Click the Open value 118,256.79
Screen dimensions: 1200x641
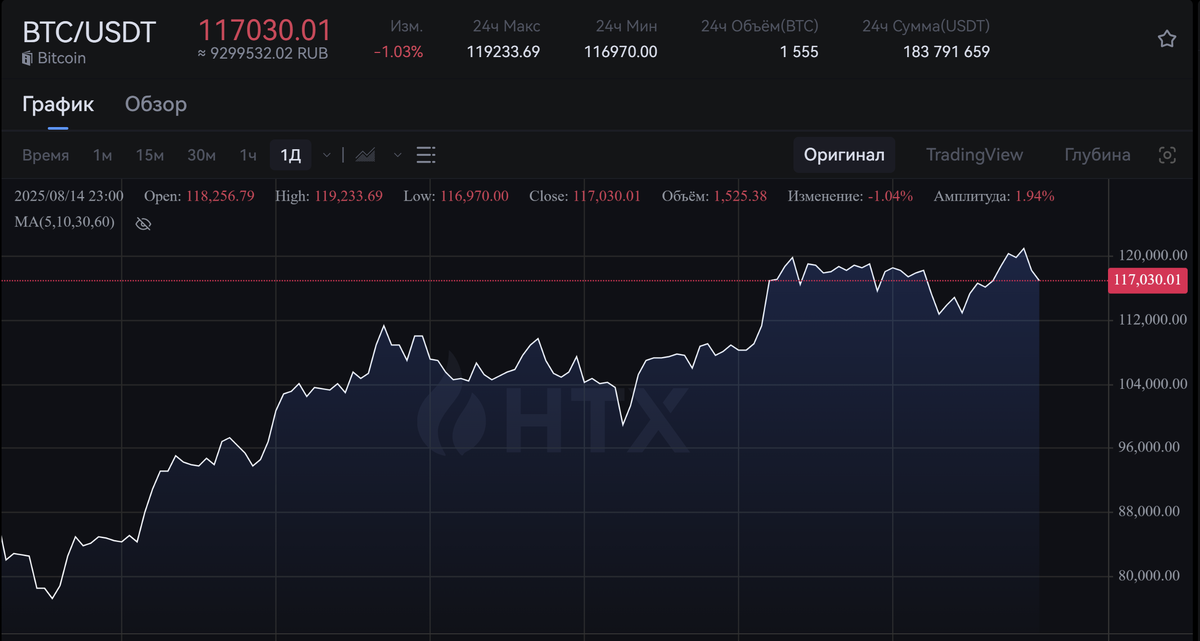[220, 196]
